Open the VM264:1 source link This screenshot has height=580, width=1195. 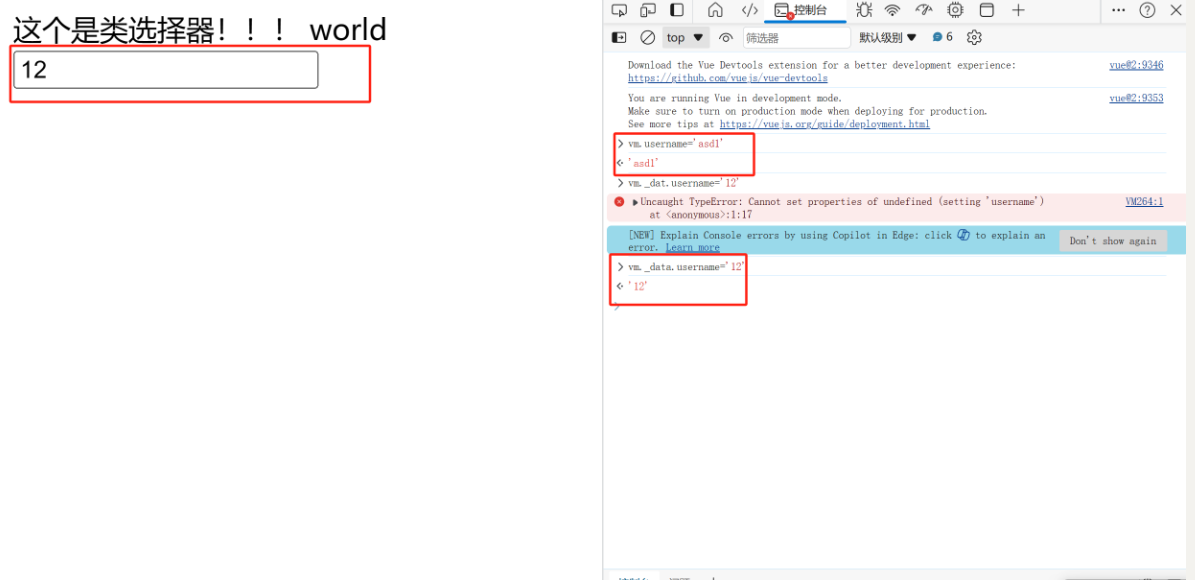click(1145, 202)
